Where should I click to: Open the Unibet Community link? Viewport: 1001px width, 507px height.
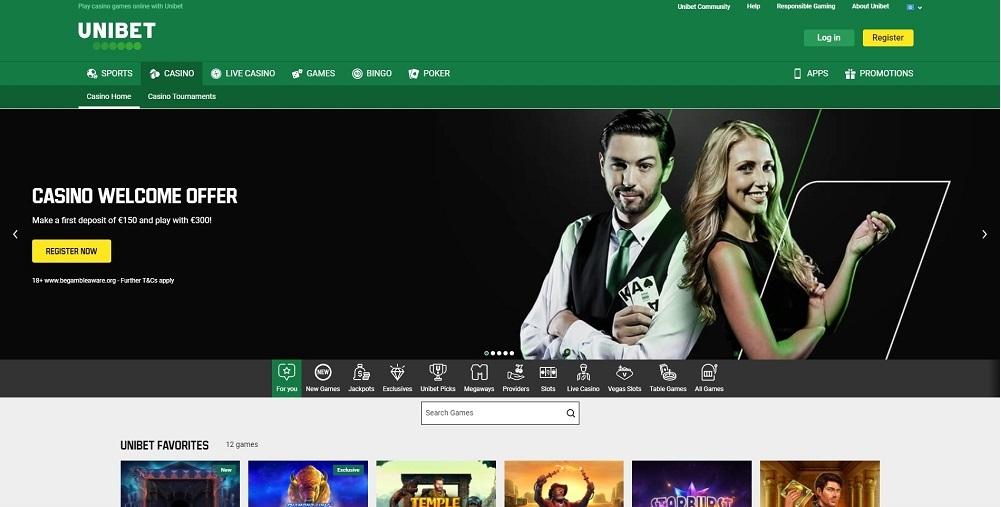tap(704, 6)
